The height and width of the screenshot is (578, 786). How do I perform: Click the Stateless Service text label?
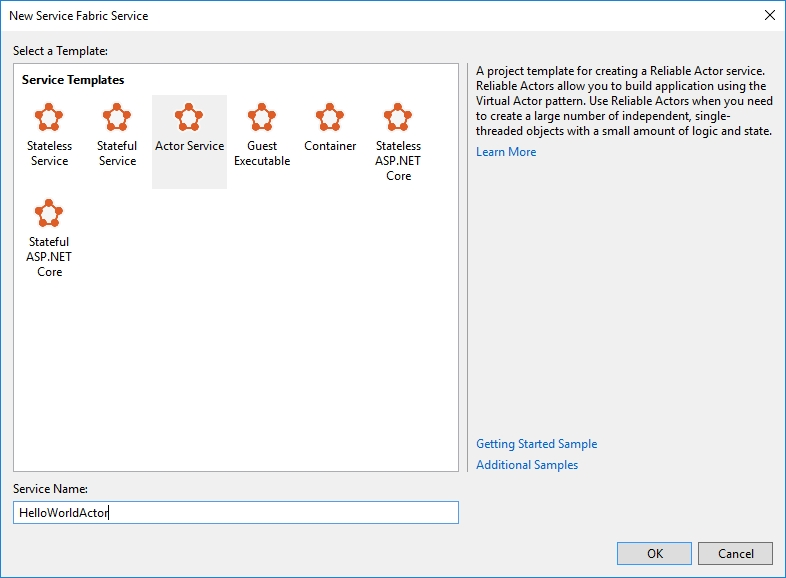coord(49,153)
